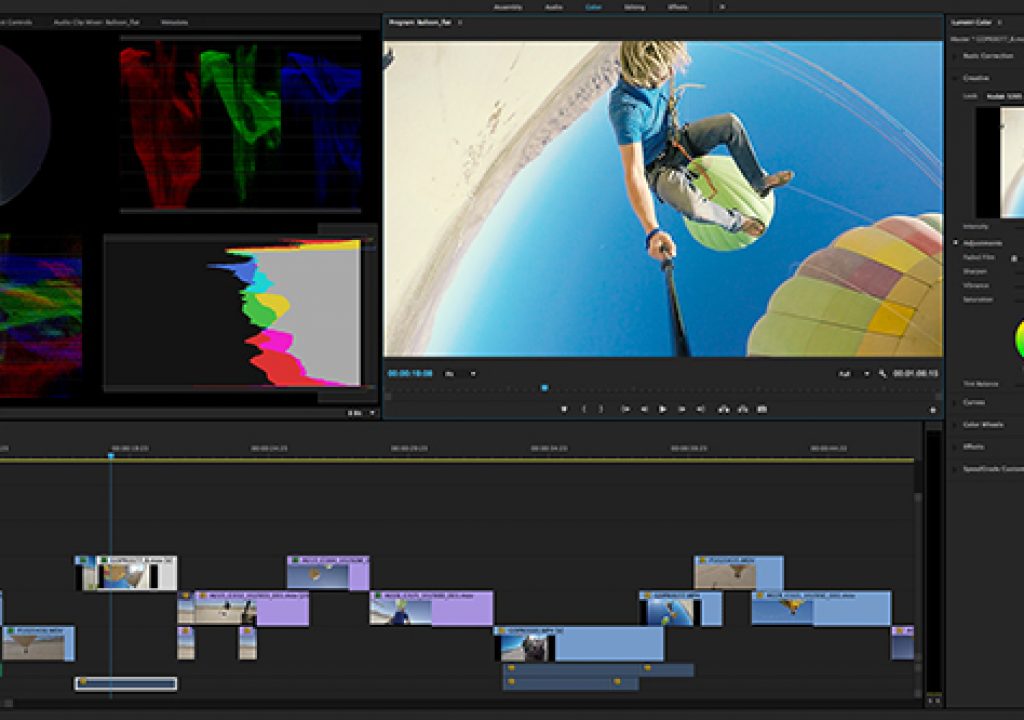This screenshot has height=720, width=1024.
Task: Open the Full playback resolution dropdown
Action: click(854, 374)
